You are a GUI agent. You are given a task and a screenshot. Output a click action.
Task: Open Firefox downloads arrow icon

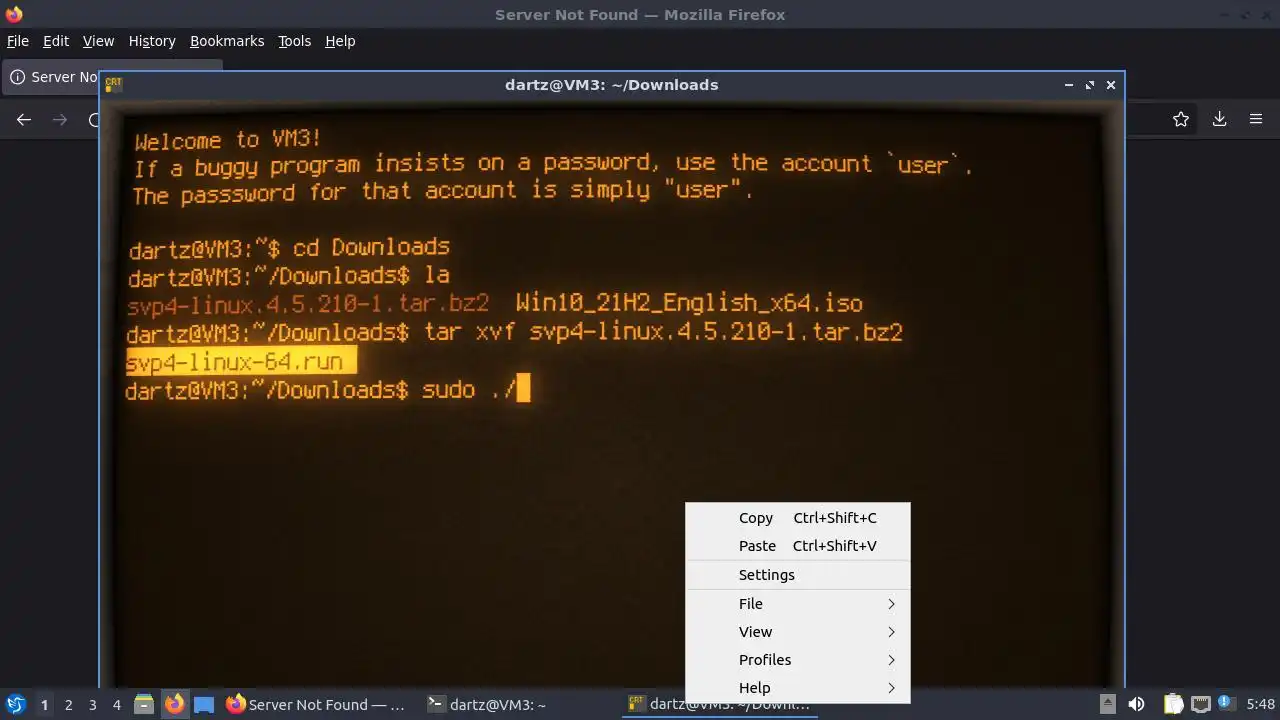[1219, 119]
